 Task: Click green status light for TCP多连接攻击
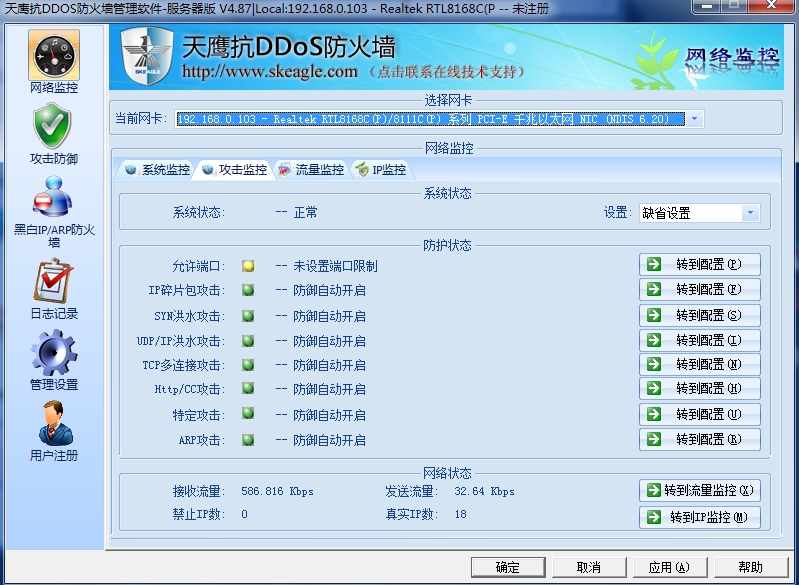[248, 364]
